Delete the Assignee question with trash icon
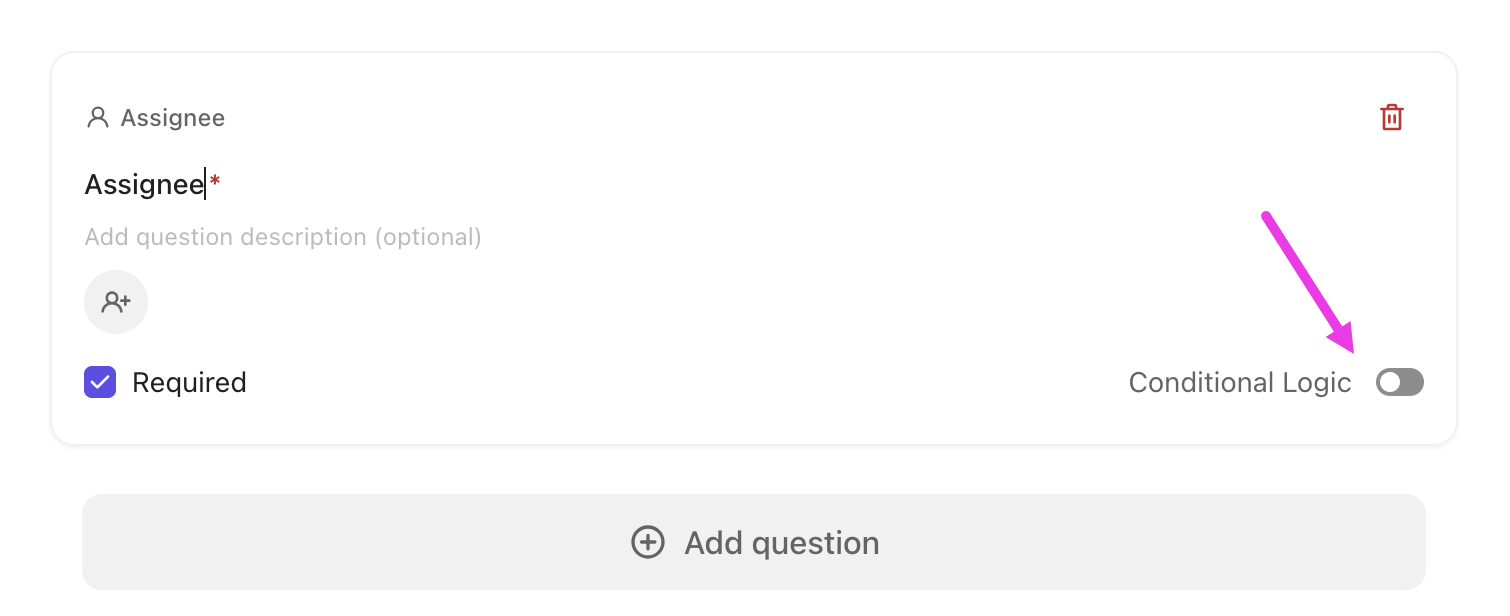Viewport: 1510px width, 616px height. tap(1391, 117)
